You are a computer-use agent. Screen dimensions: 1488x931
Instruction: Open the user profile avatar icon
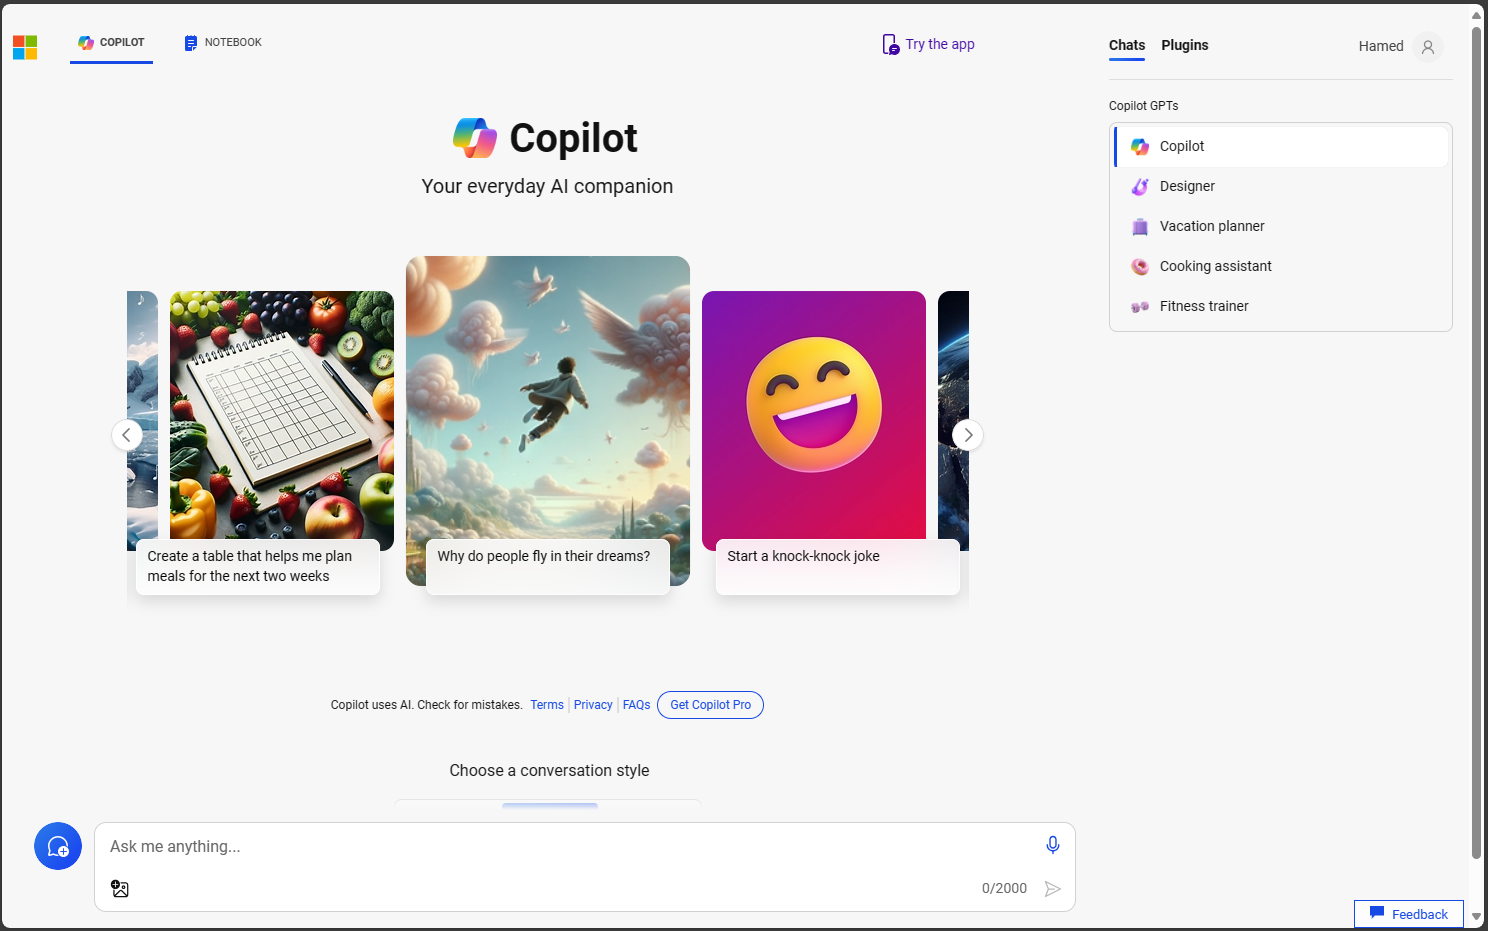[x=1428, y=46]
